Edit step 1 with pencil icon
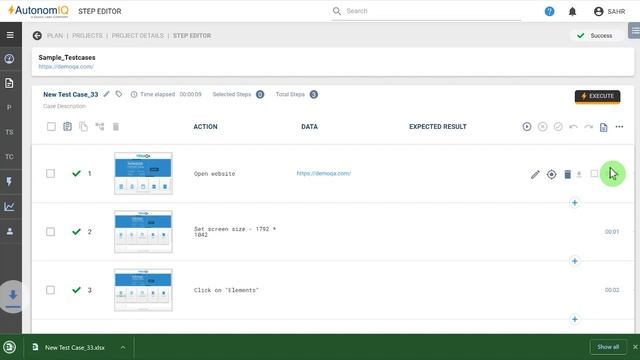The width and height of the screenshot is (640, 360). click(x=535, y=175)
